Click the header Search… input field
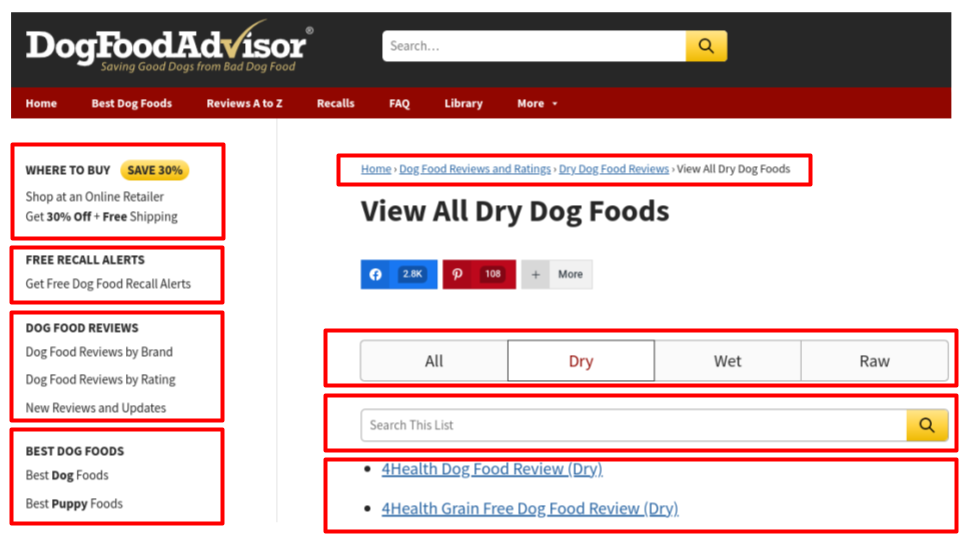This screenshot has width=960, height=540. 534,46
